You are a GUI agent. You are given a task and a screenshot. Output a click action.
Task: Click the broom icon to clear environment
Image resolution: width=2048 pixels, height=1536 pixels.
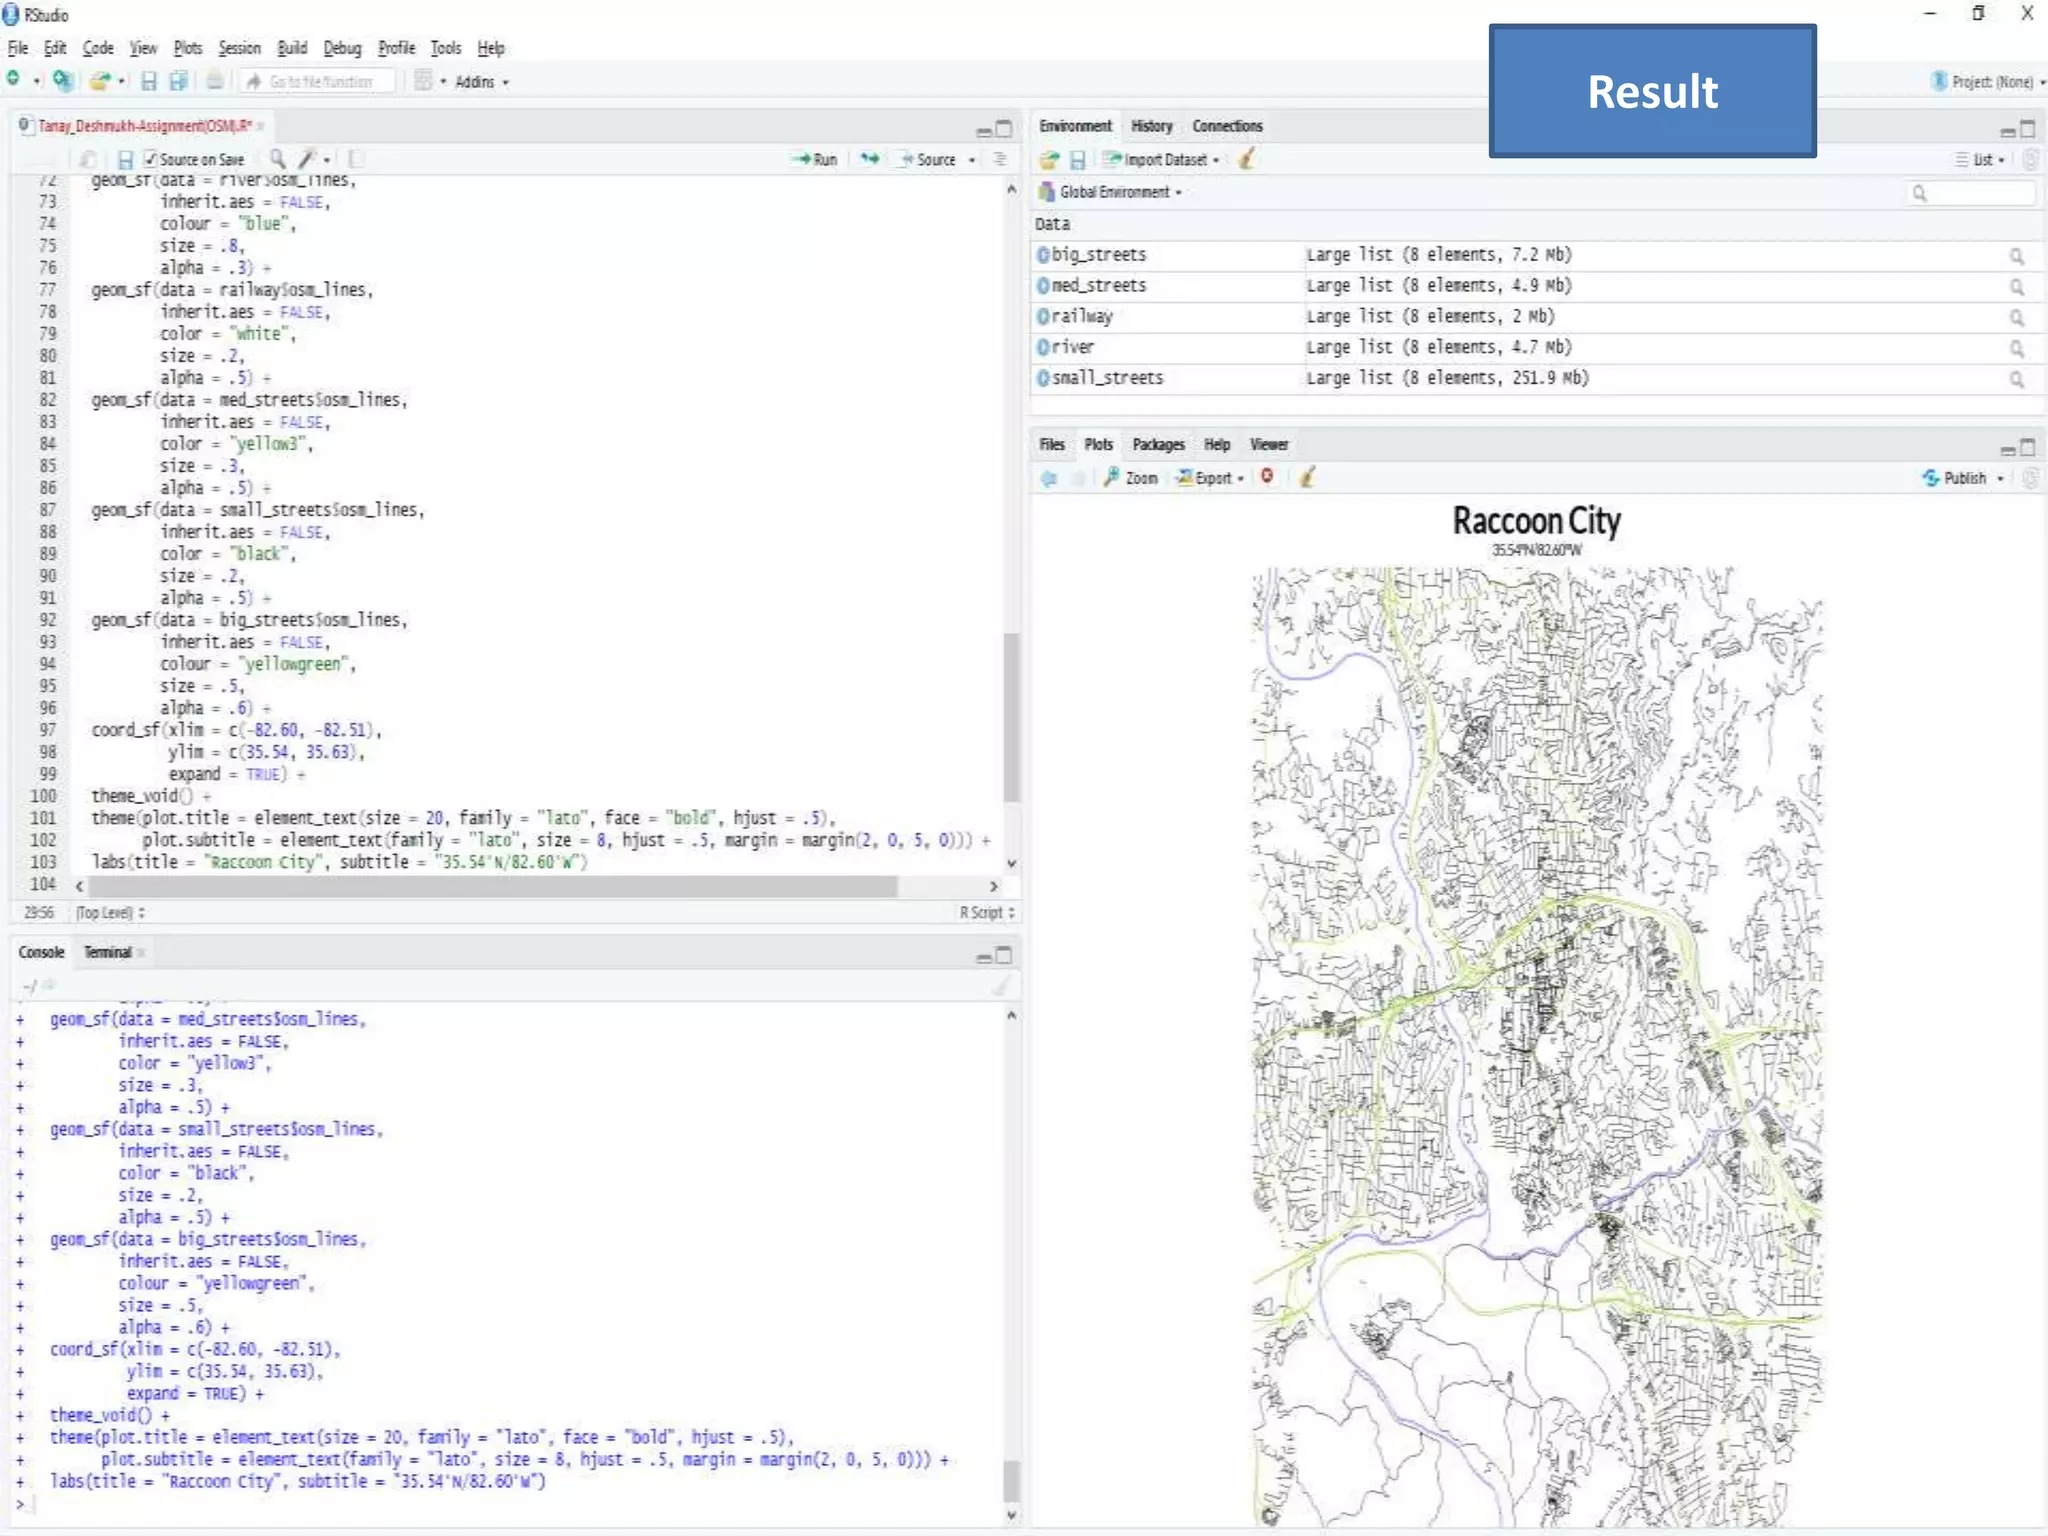(1247, 159)
